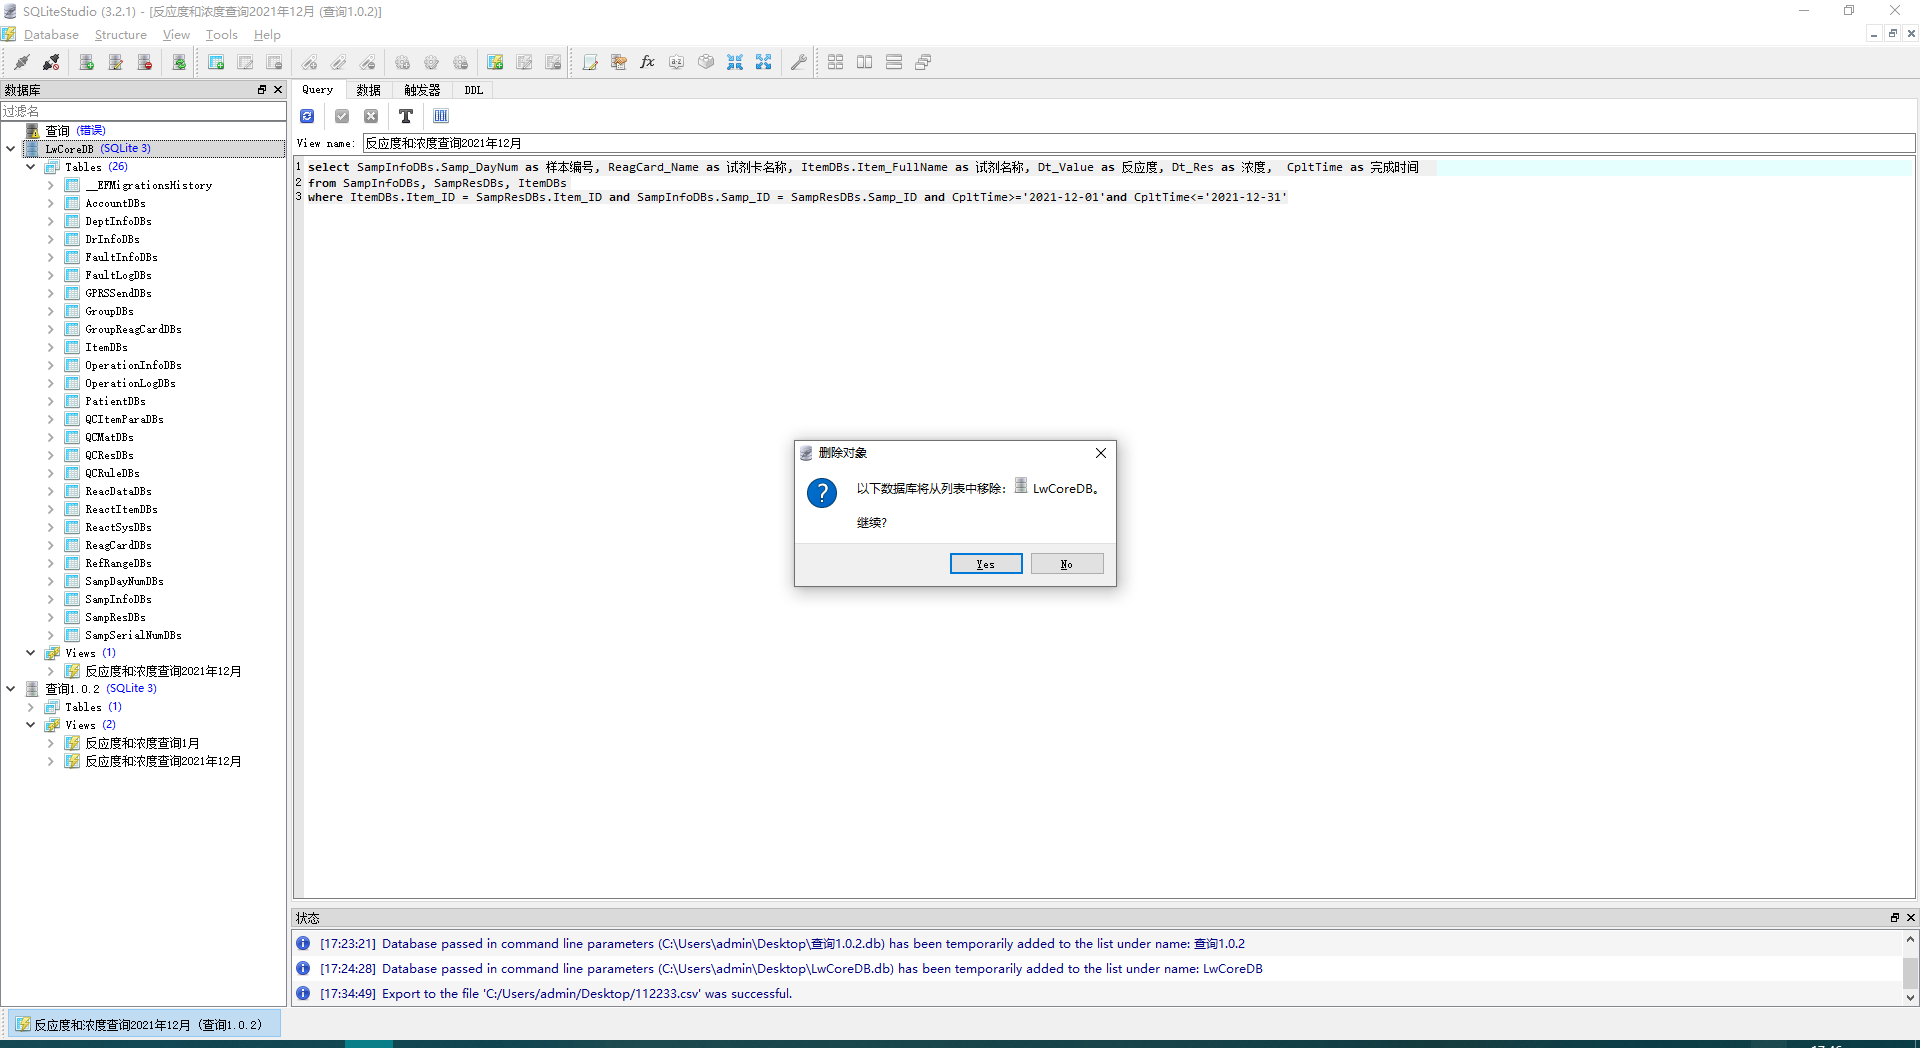
Task: Expand the SampInfoDBs table node
Action: pos(51,599)
